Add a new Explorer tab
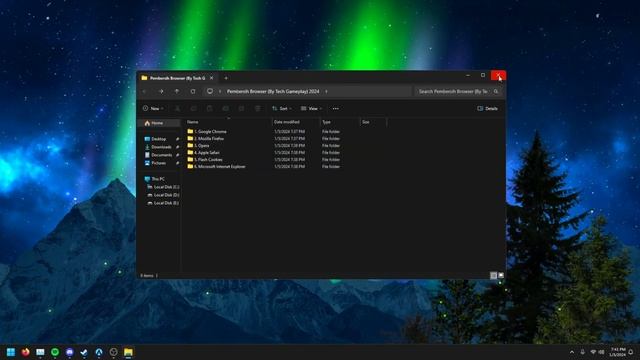This screenshot has width=640, height=360. (226, 78)
